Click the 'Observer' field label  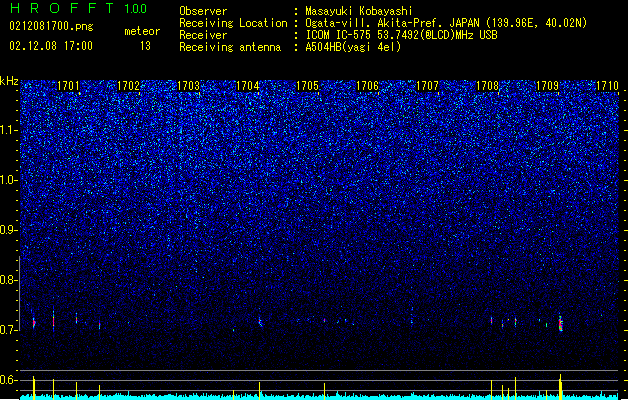[203, 11]
